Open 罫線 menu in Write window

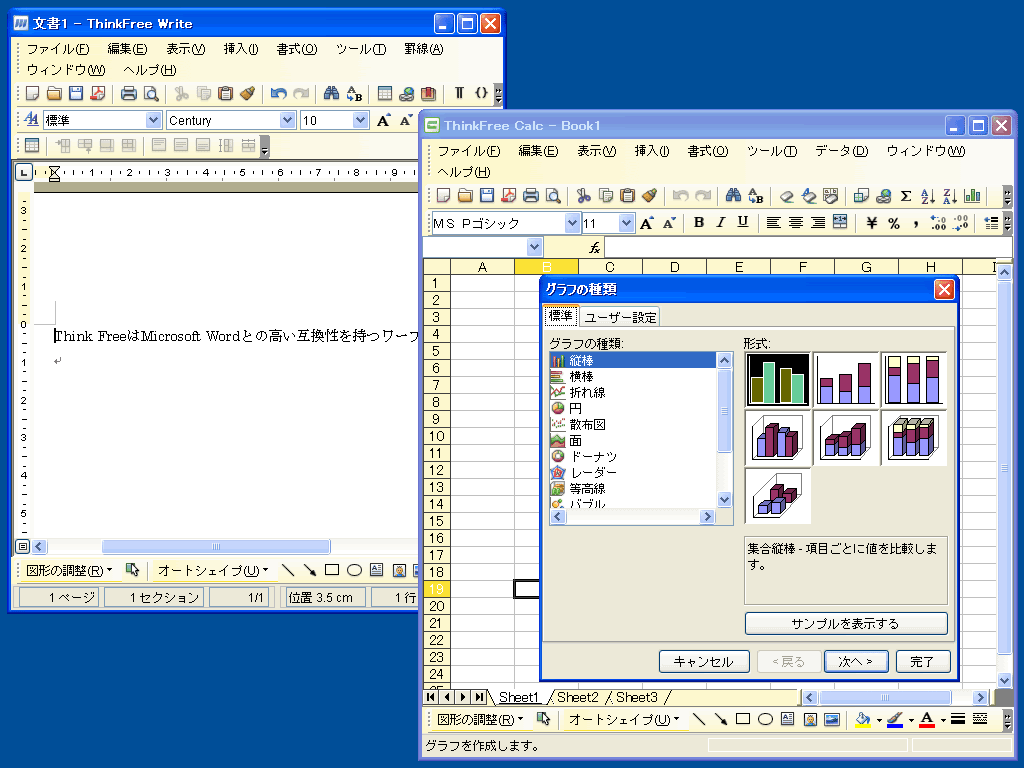point(424,49)
